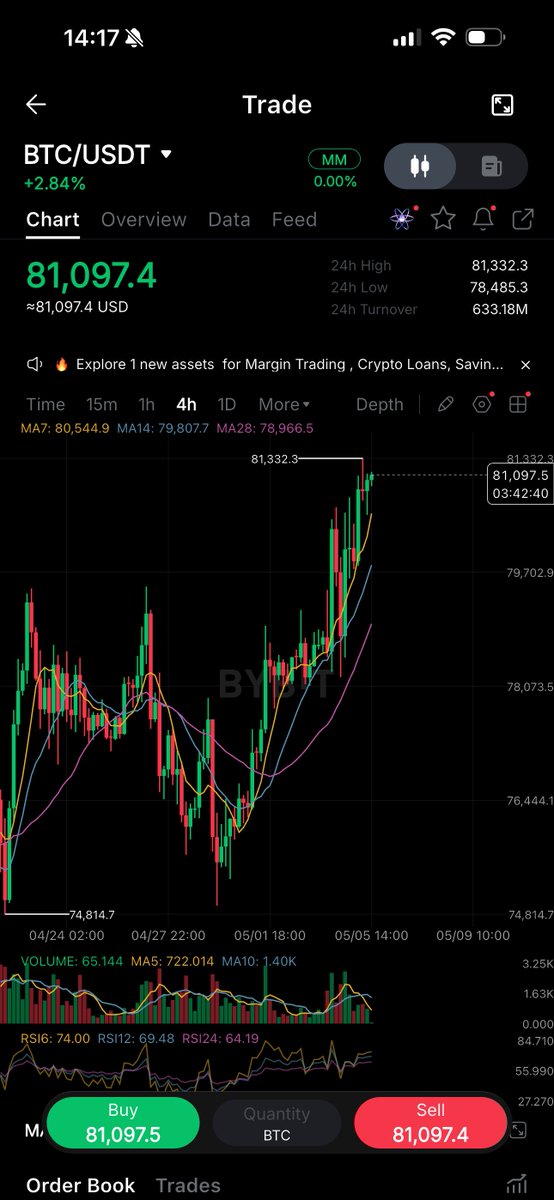Open the bar chart icon near Trades
This screenshot has width=554, height=1200.
[x=518, y=1185]
